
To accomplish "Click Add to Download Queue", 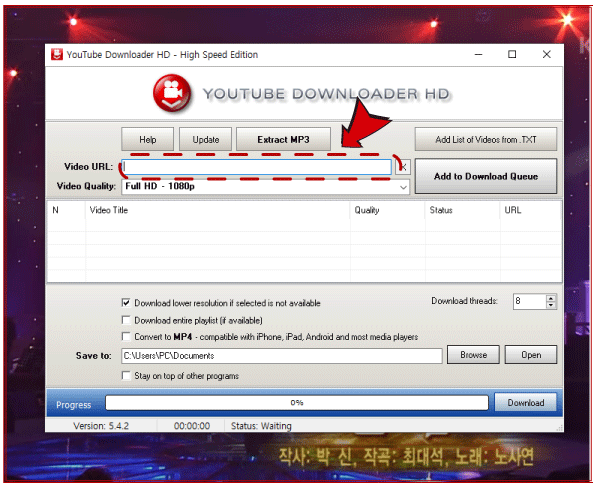I will [486, 176].
